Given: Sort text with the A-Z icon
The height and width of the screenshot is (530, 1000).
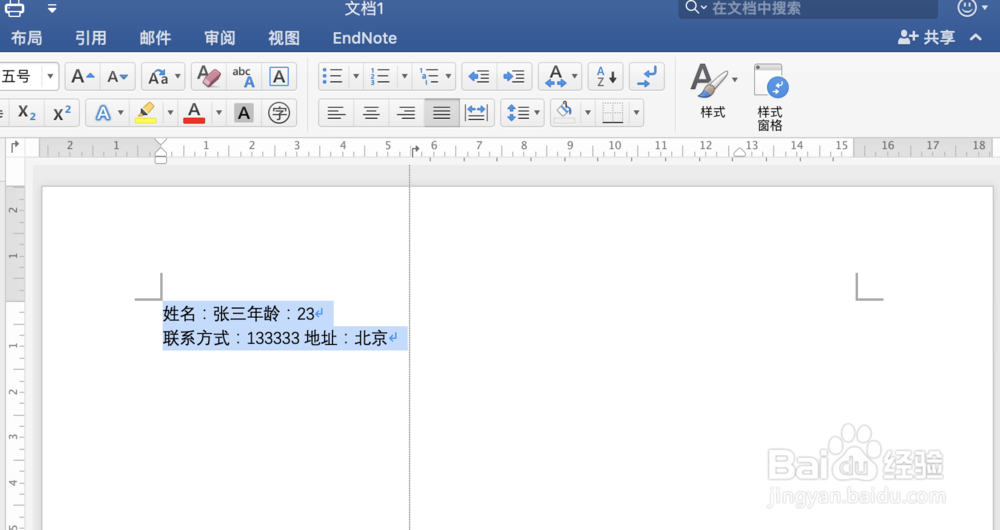Looking at the screenshot, I should [x=606, y=77].
